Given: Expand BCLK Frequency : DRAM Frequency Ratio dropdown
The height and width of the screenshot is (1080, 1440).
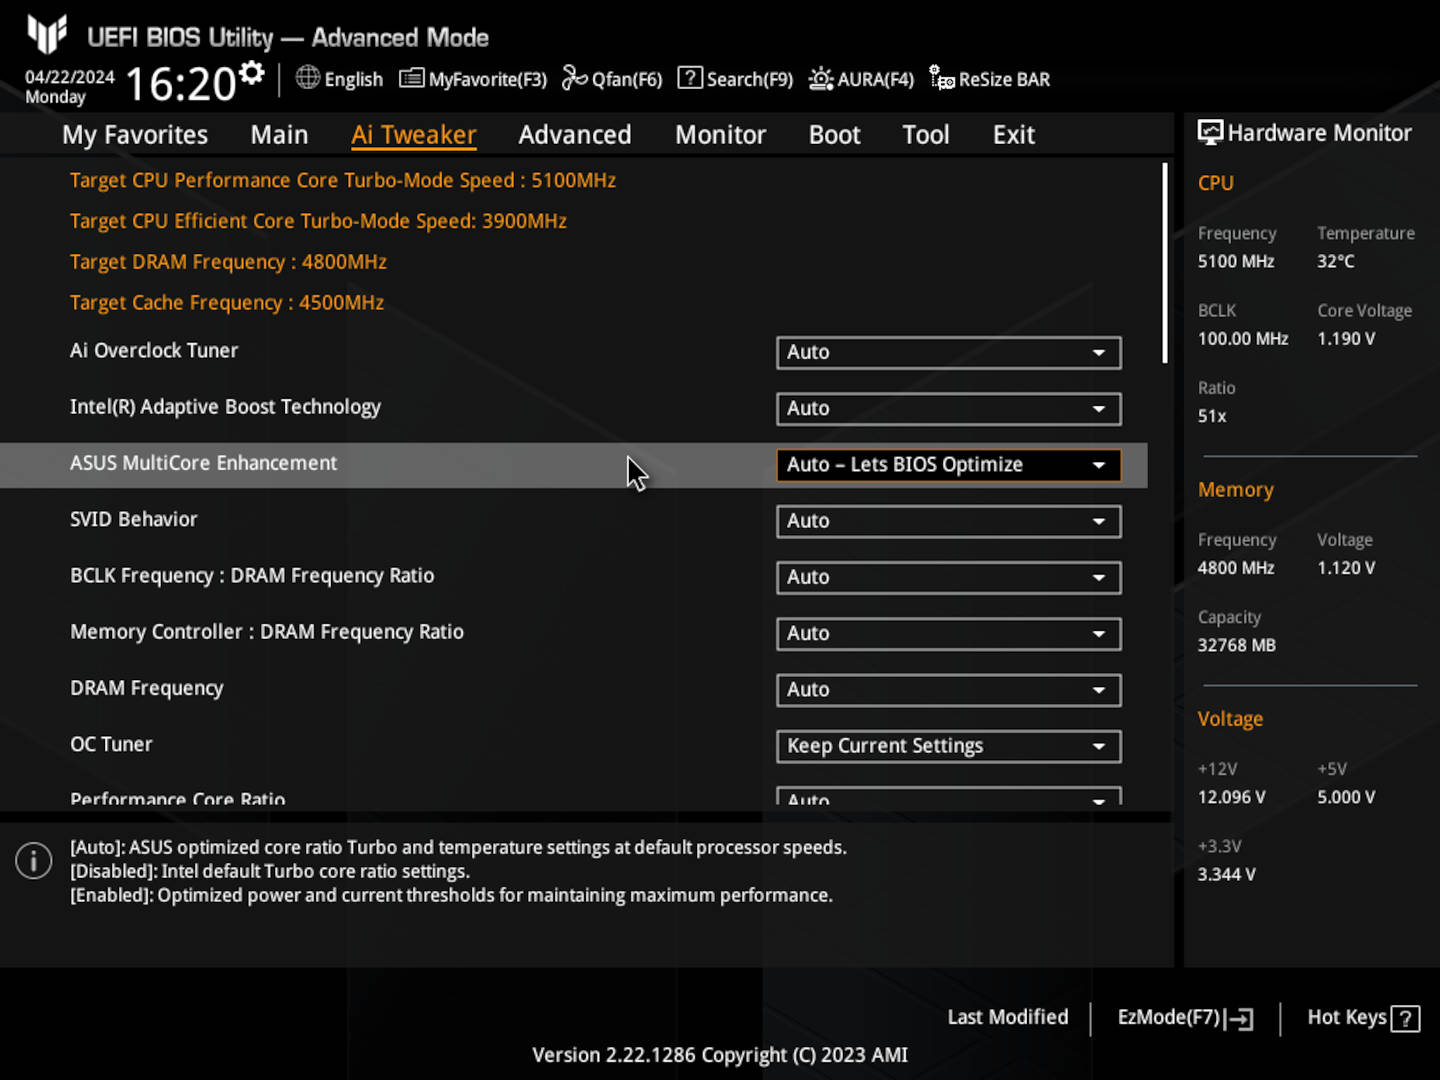Looking at the screenshot, I should click(x=949, y=577).
